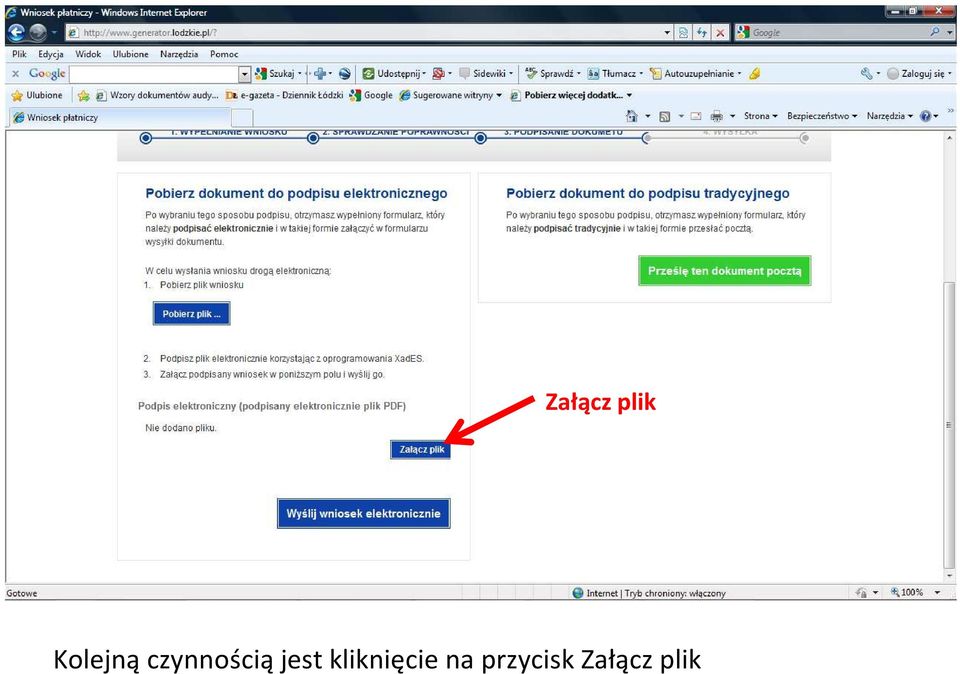Open the Google toolbar search dropdown arrow
This screenshot has width=960, height=674.
(x=244, y=74)
